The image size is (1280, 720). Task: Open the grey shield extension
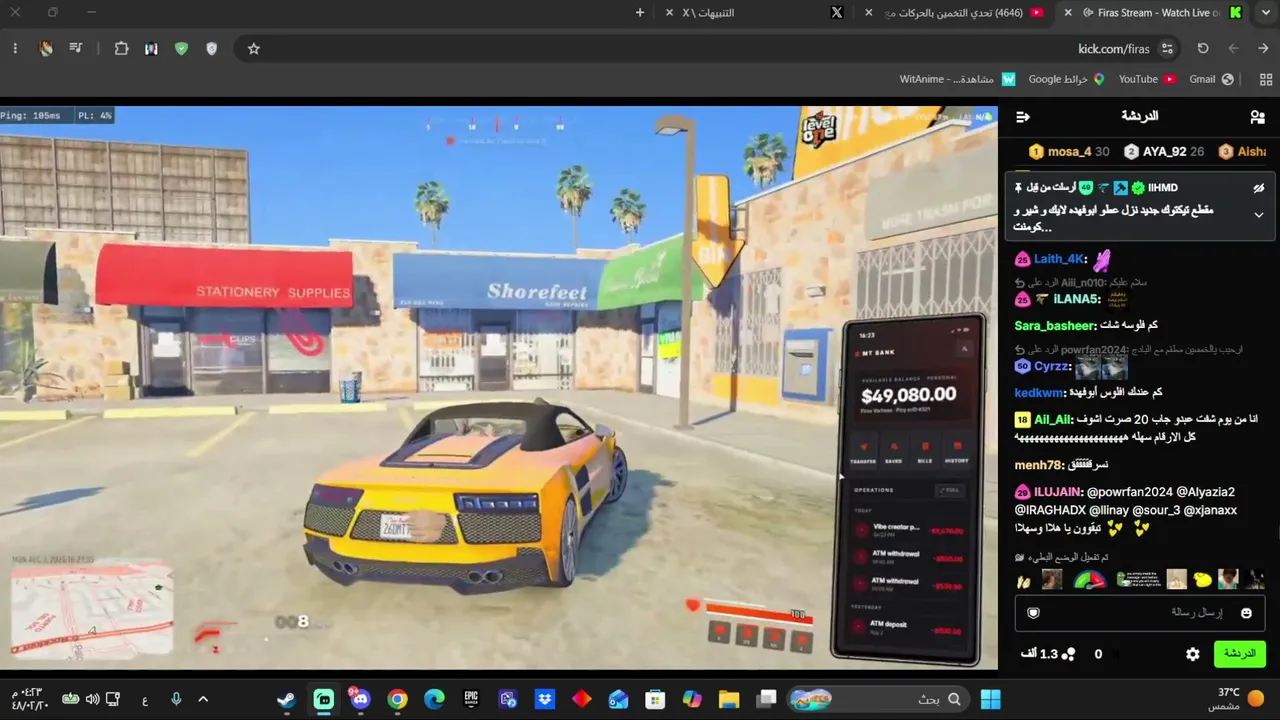point(211,48)
